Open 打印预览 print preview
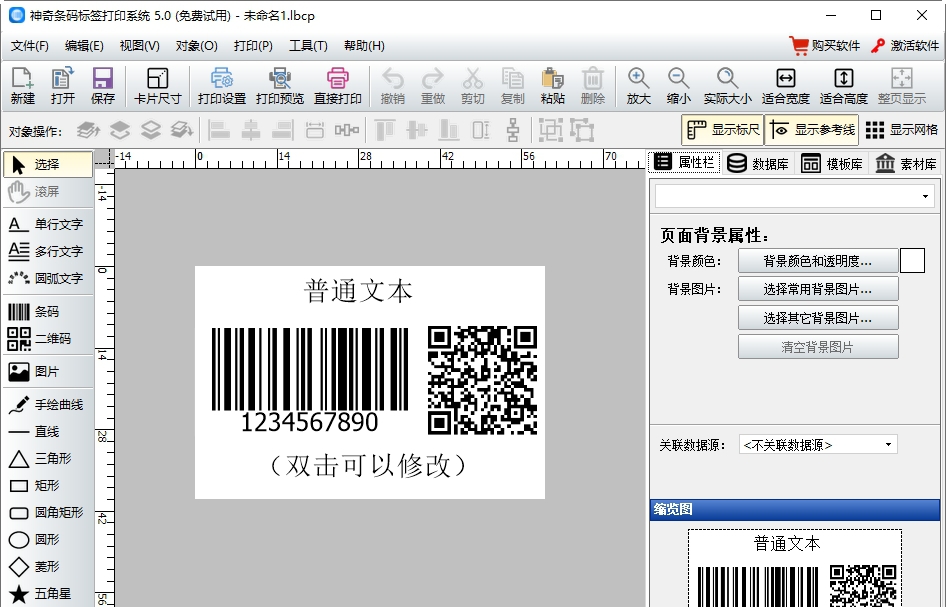The height and width of the screenshot is (607, 946). pyautogui.click(x=283, y=85)
